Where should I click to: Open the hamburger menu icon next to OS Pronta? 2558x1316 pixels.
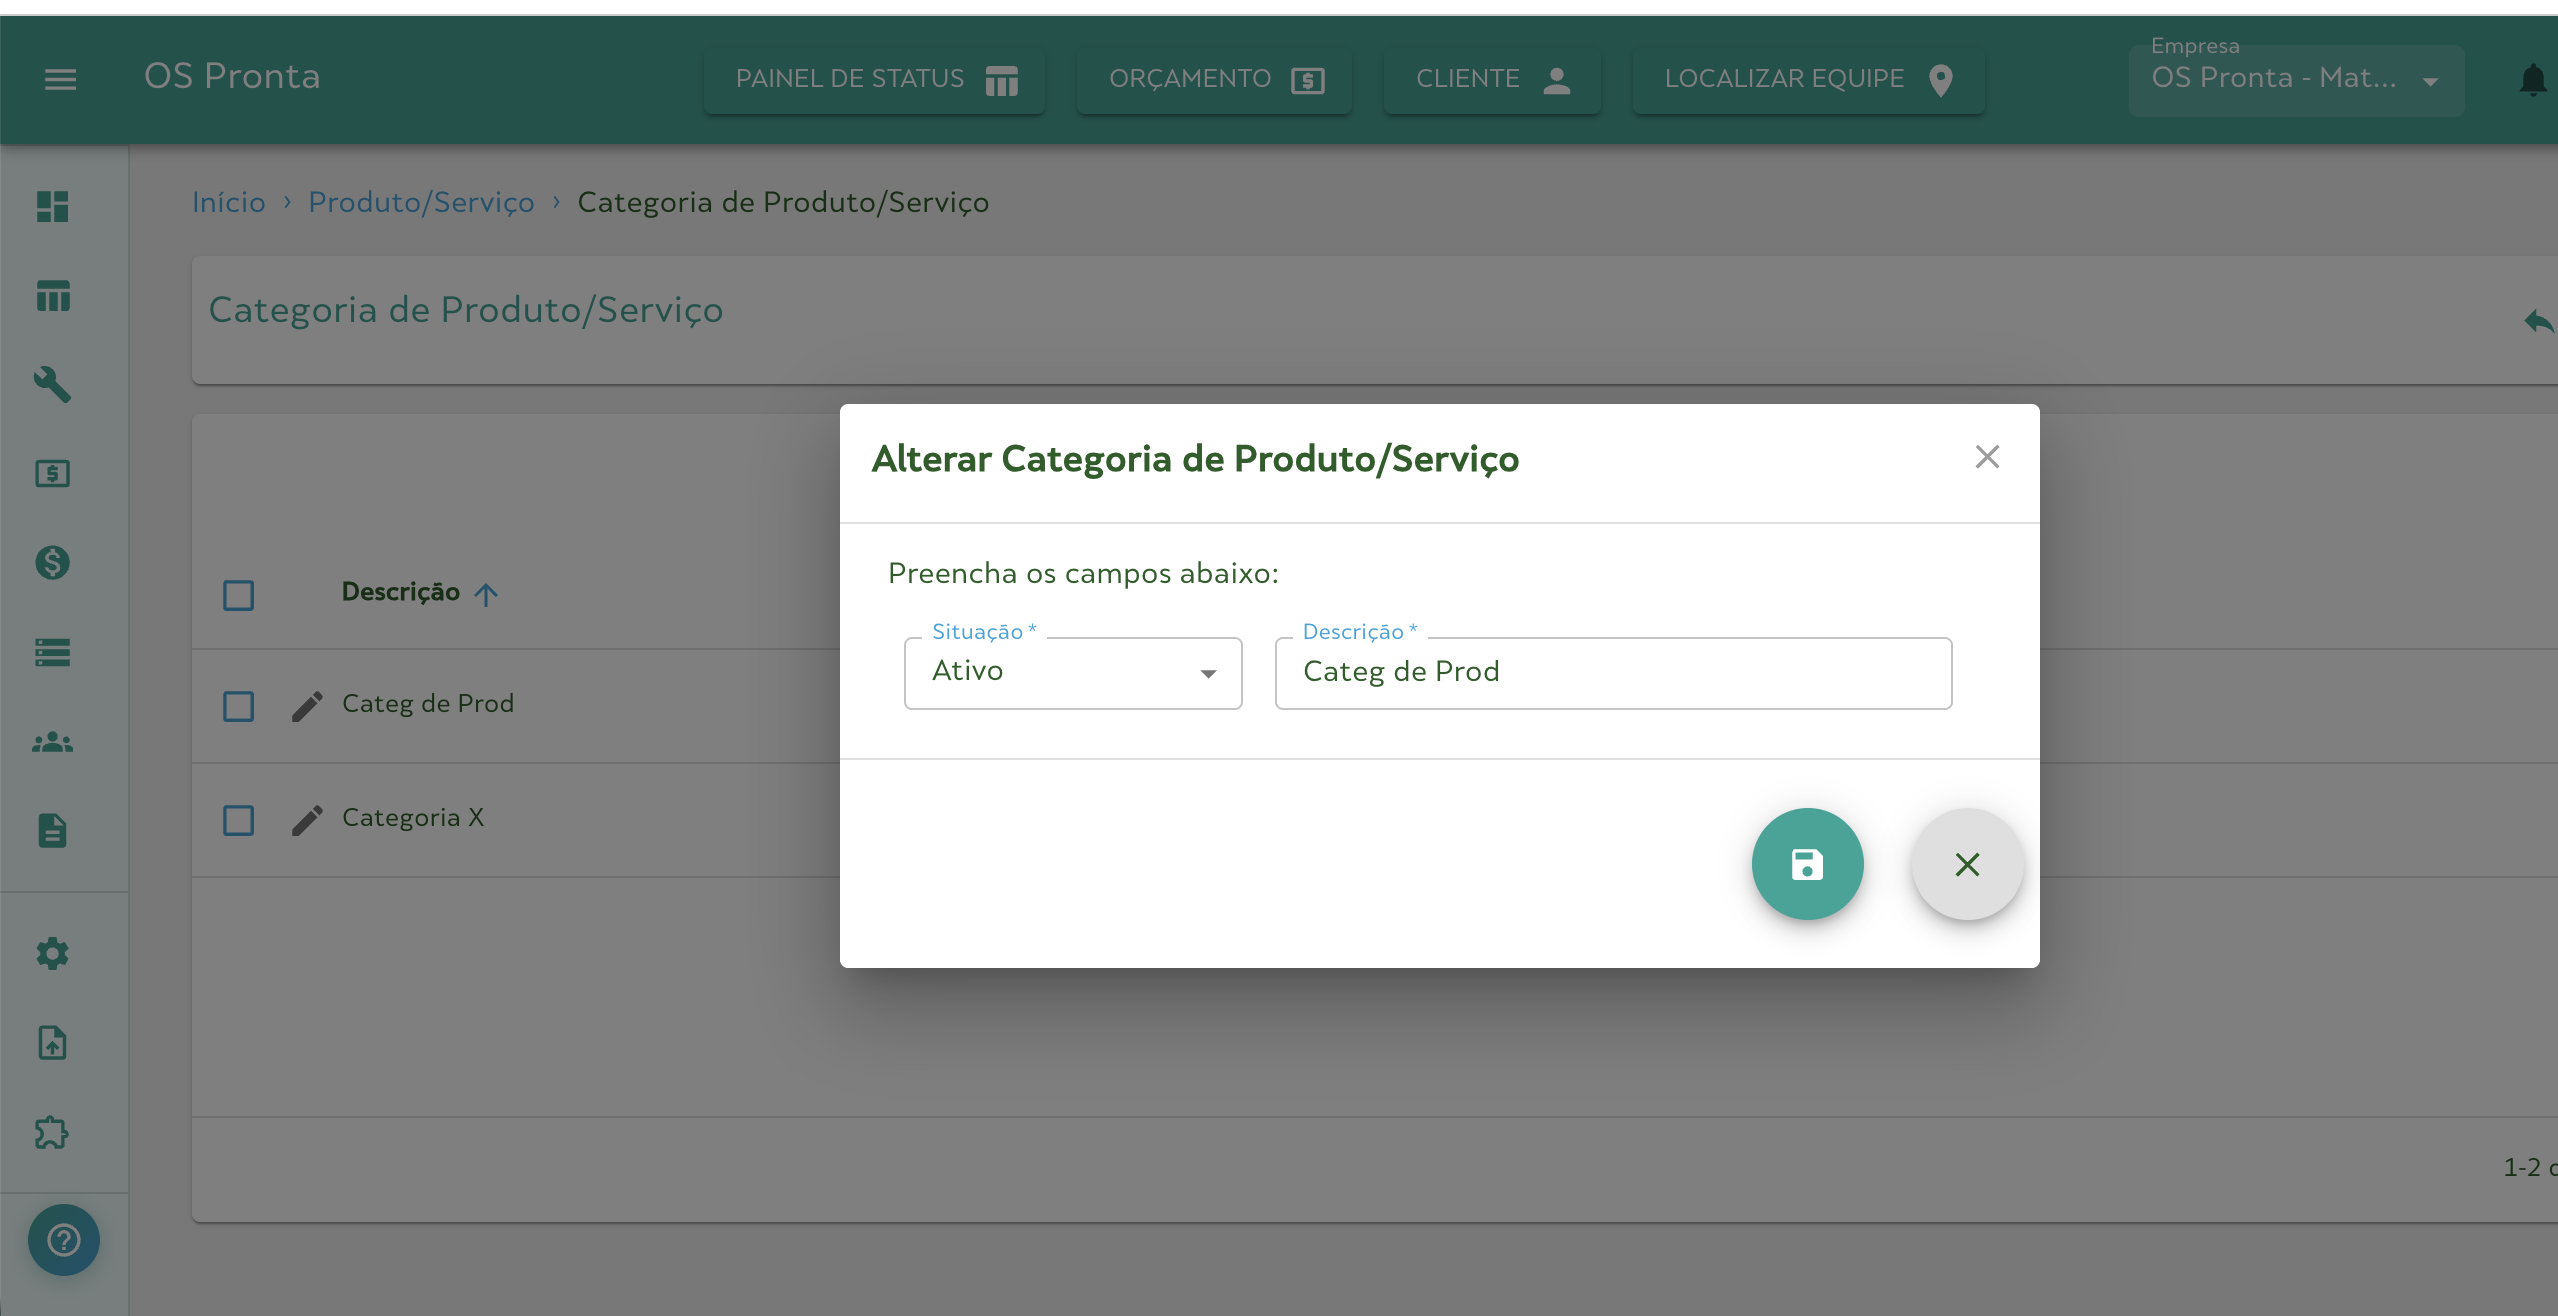[x=60, y=79]
